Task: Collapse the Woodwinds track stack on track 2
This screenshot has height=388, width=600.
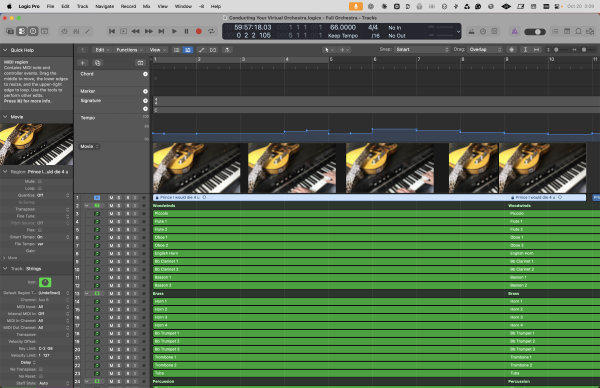Action: coord(87,205)
